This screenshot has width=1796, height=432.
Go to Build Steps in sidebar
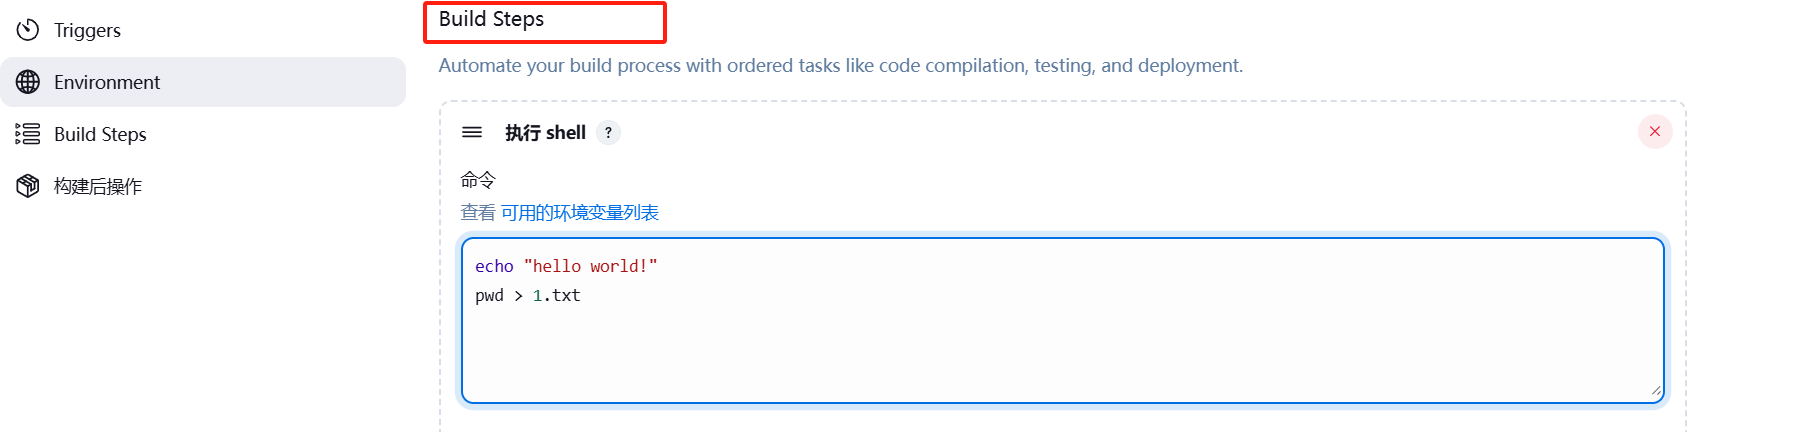203,134
